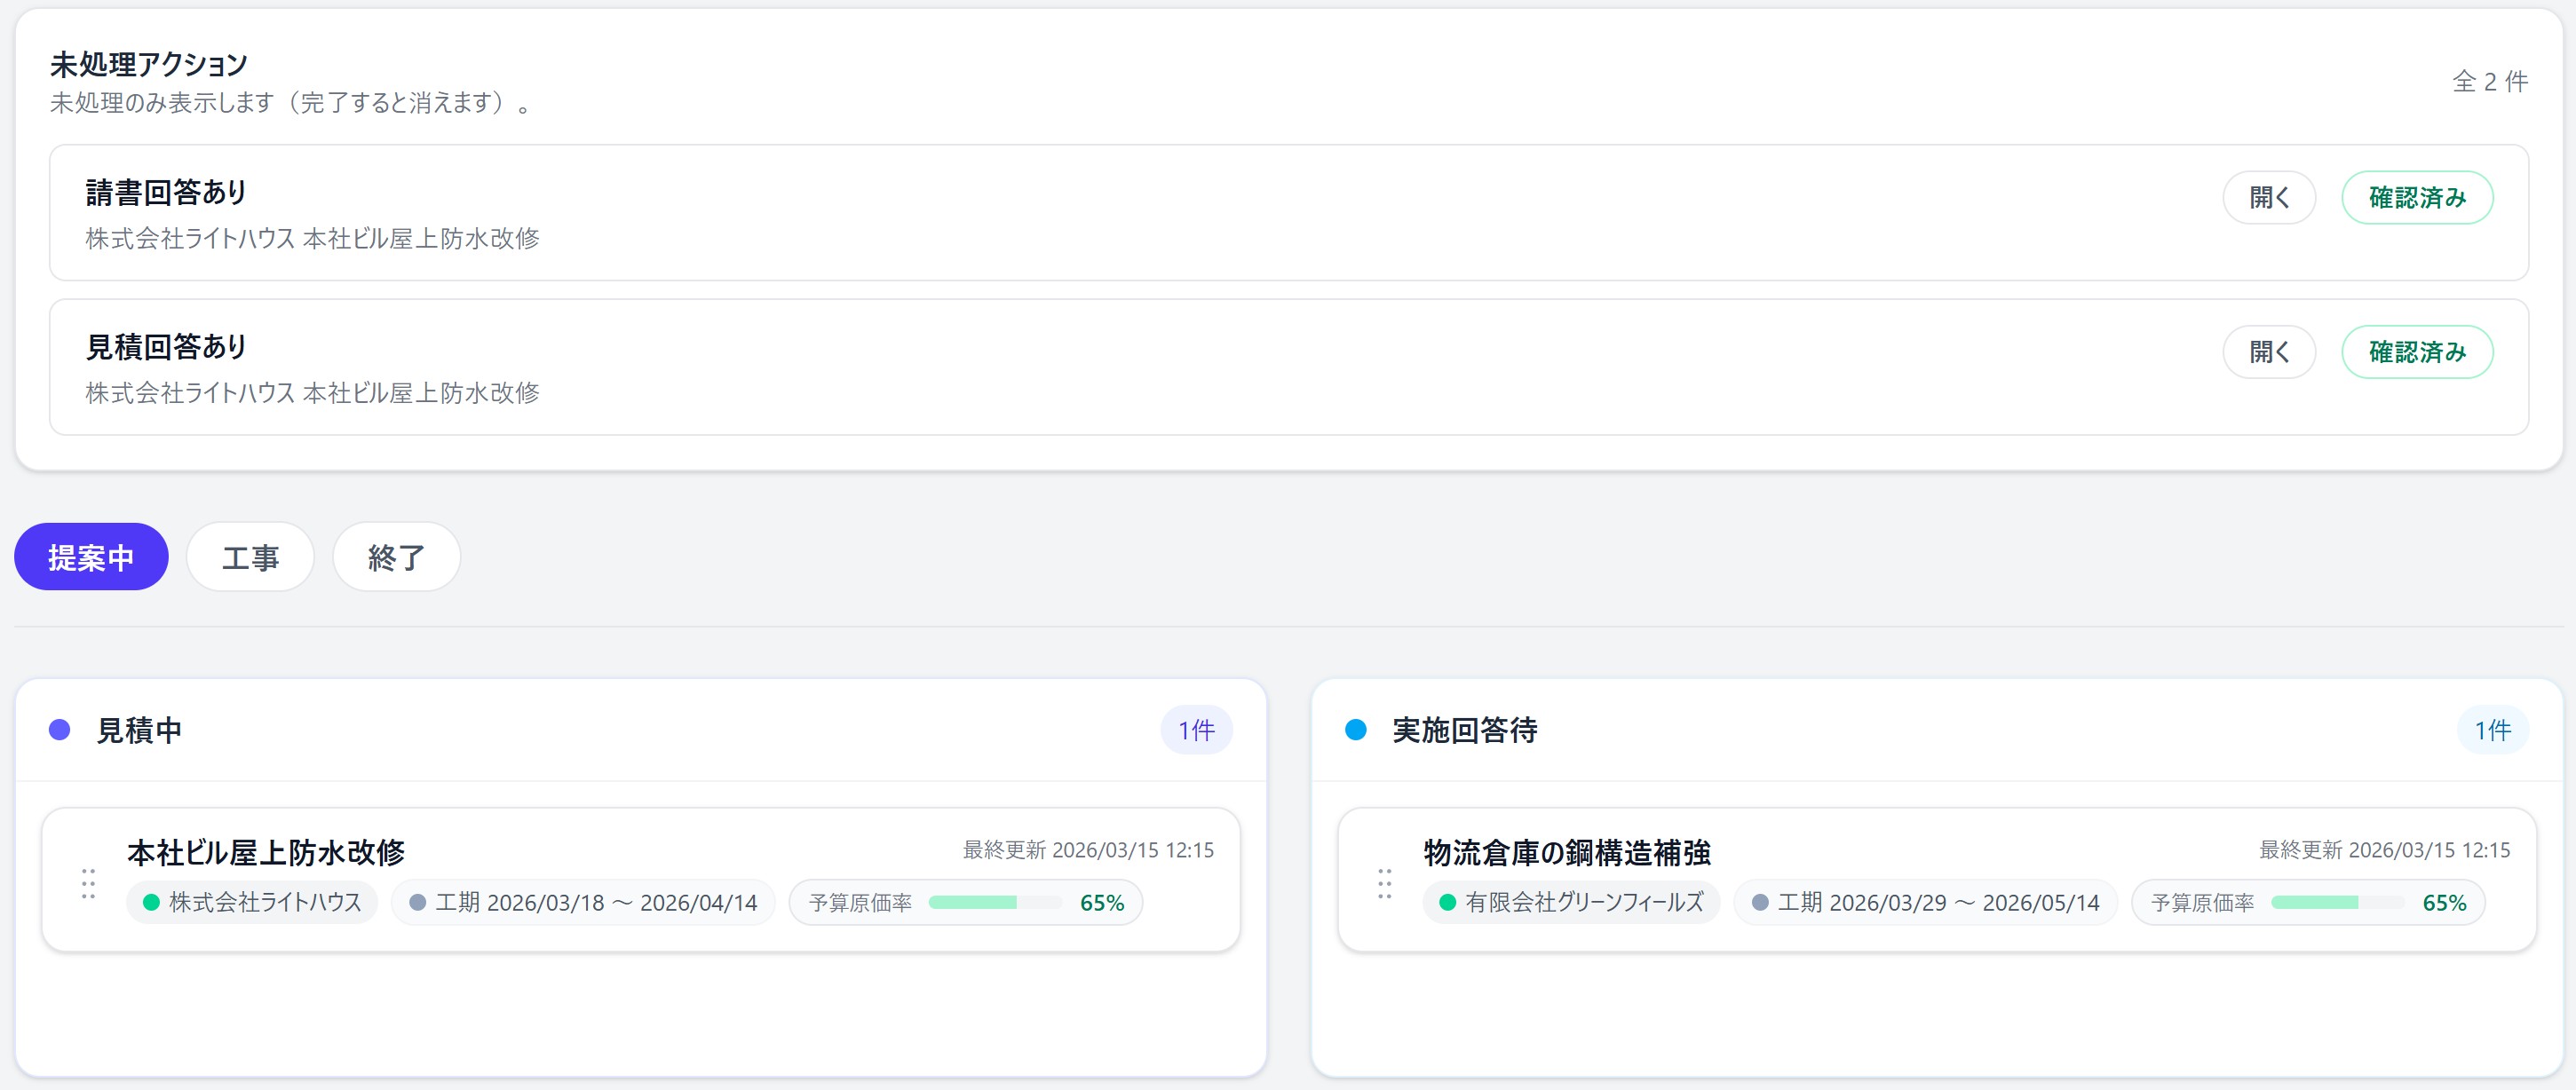Switch to the 工事 tab

[250, 557]
